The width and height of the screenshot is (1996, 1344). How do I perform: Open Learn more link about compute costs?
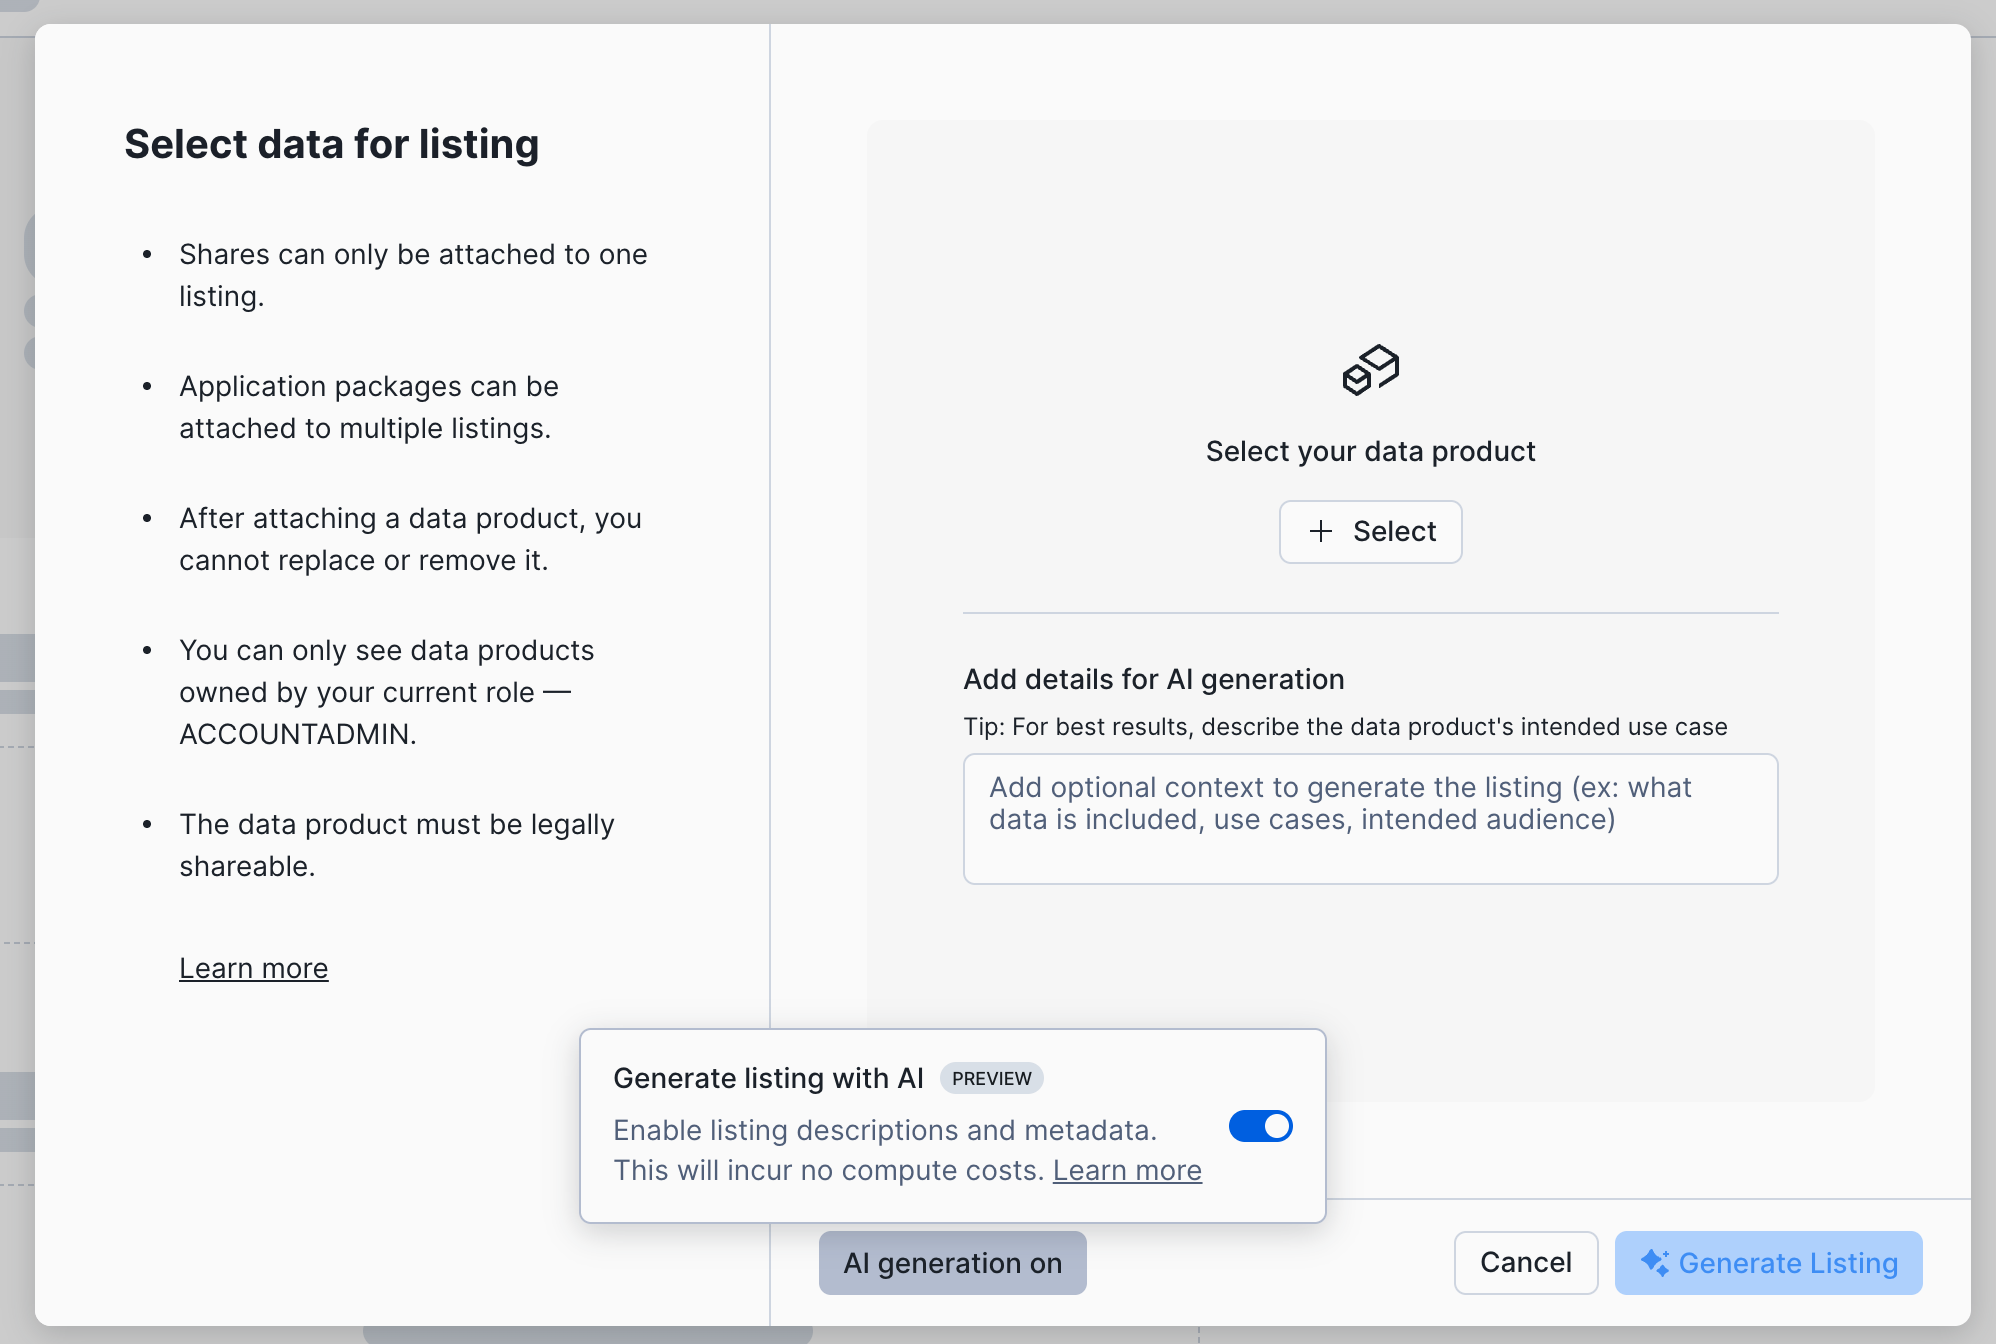tap(1127, 1170)
